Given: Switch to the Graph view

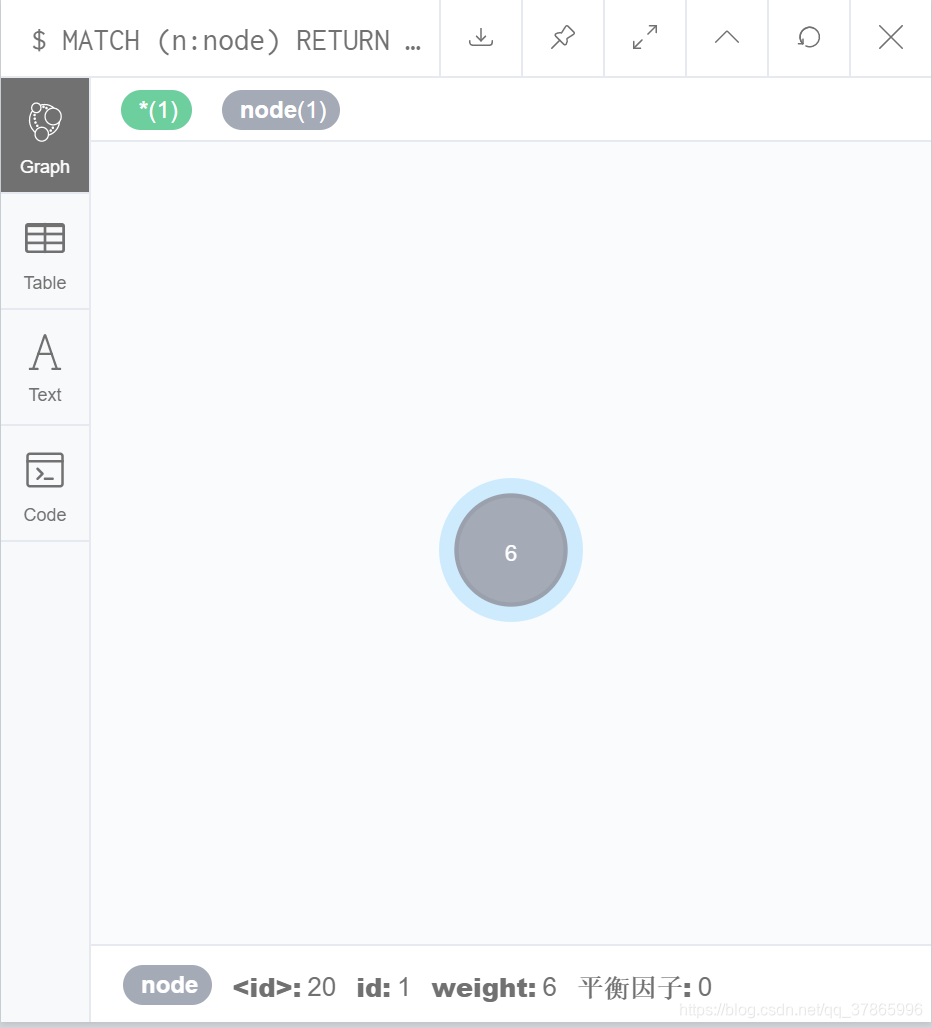Looking at the screenshot, I should (x=45, y=136).
